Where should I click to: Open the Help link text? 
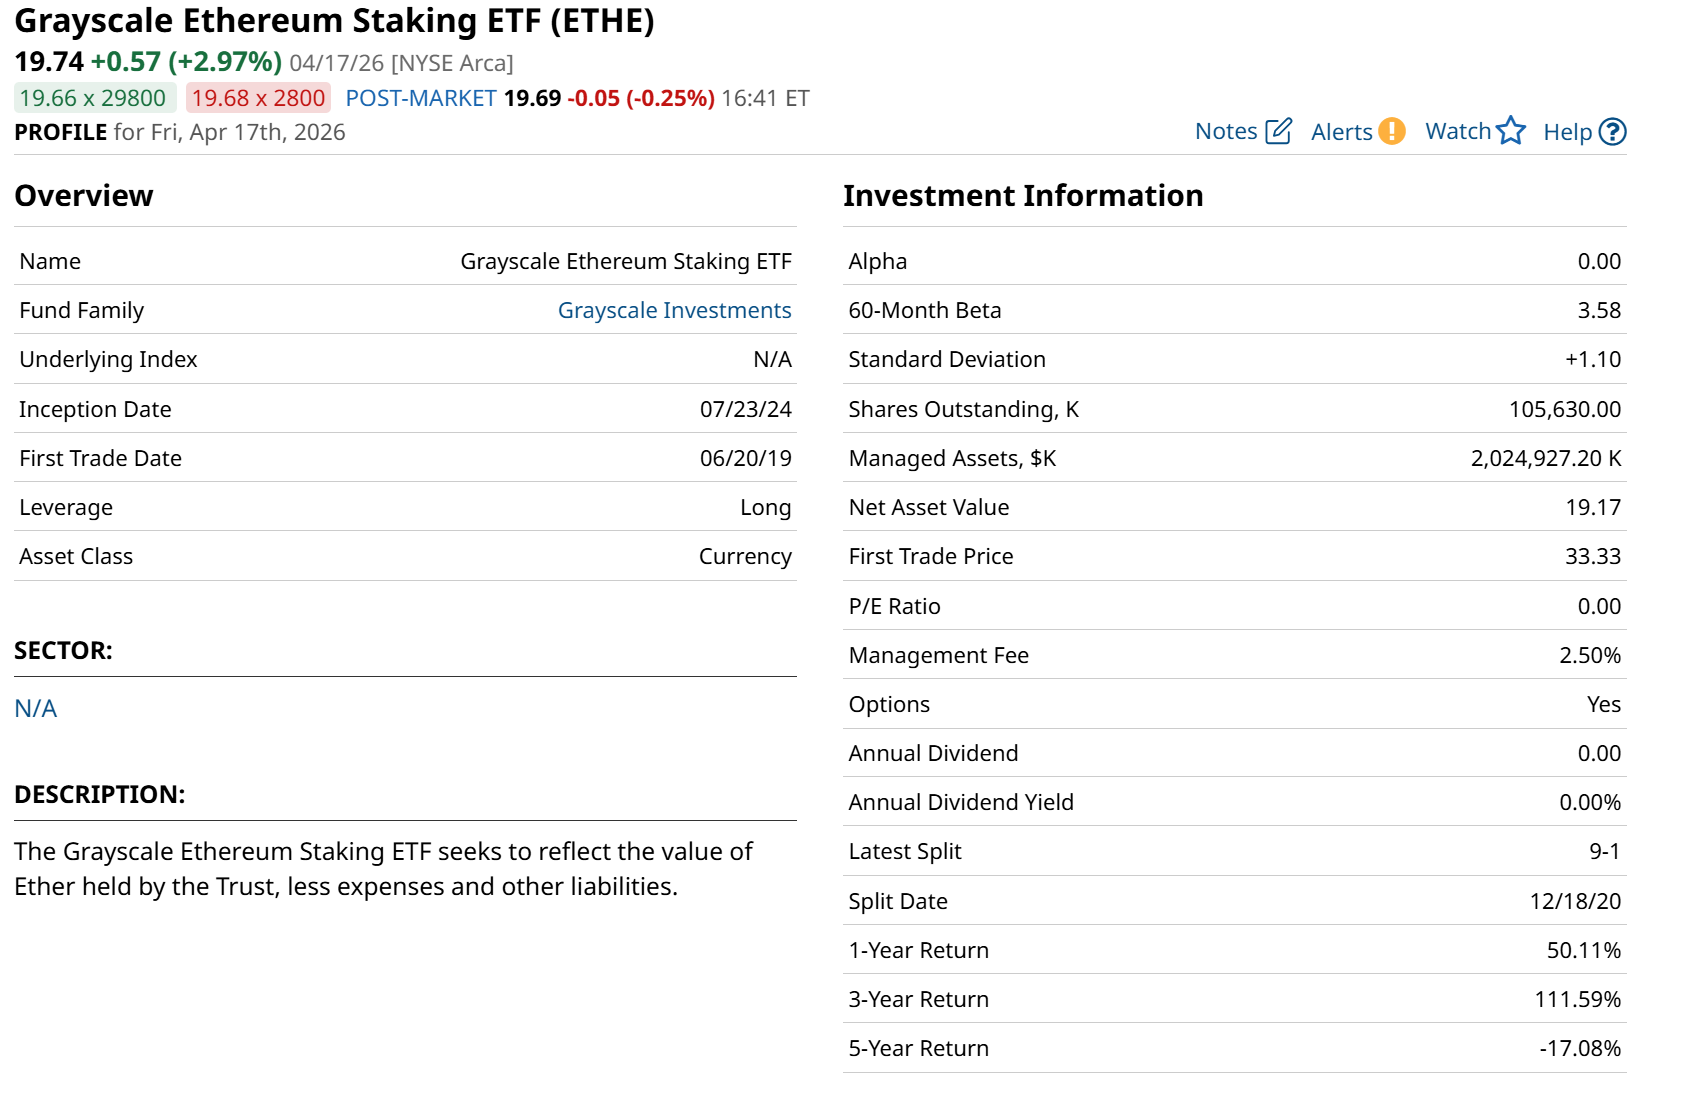[x=1567, y=132]
